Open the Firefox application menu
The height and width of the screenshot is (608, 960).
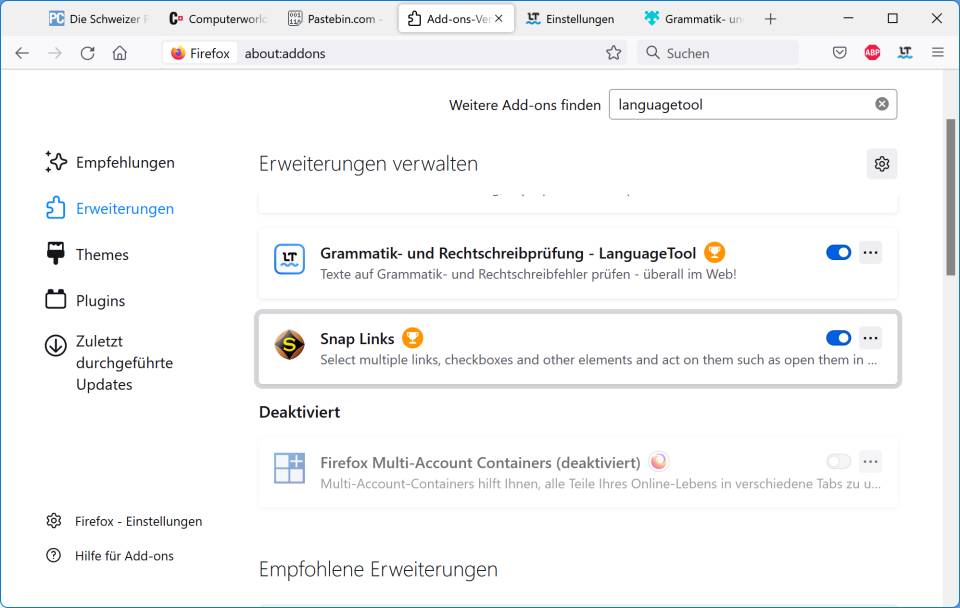(937, 53)
